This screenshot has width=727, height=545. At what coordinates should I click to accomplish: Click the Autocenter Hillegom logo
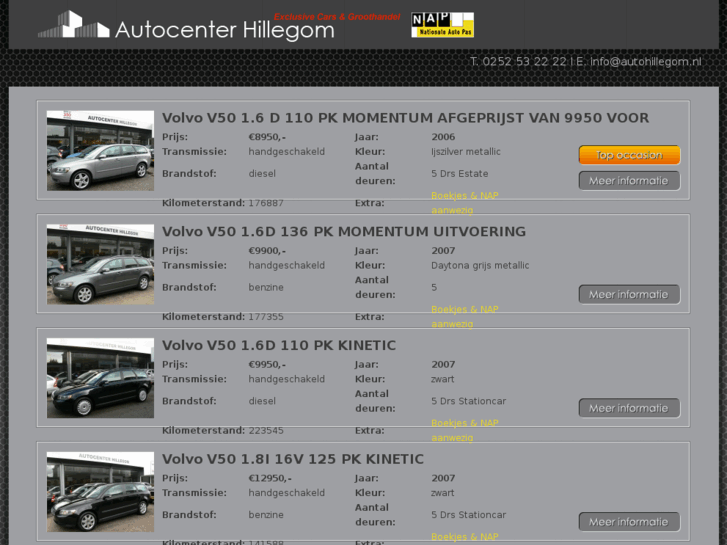[186, 26]
